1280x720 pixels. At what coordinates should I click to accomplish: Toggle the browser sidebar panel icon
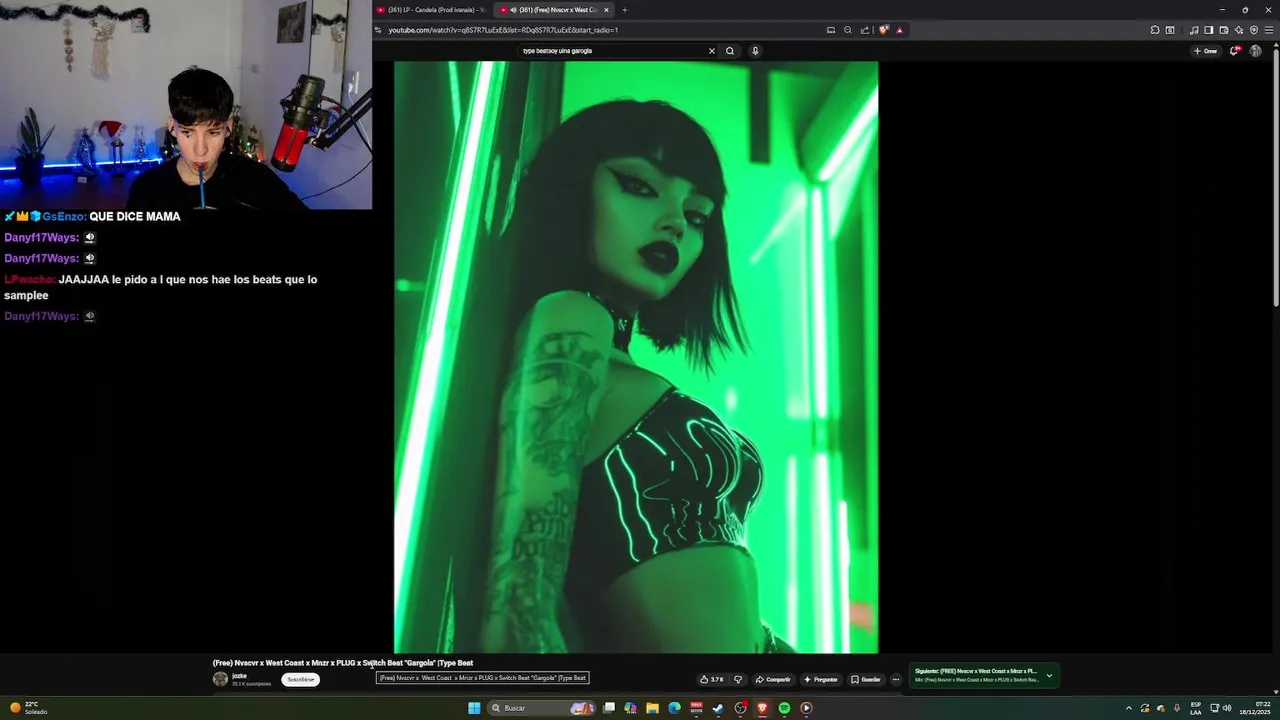(1209, 30)
